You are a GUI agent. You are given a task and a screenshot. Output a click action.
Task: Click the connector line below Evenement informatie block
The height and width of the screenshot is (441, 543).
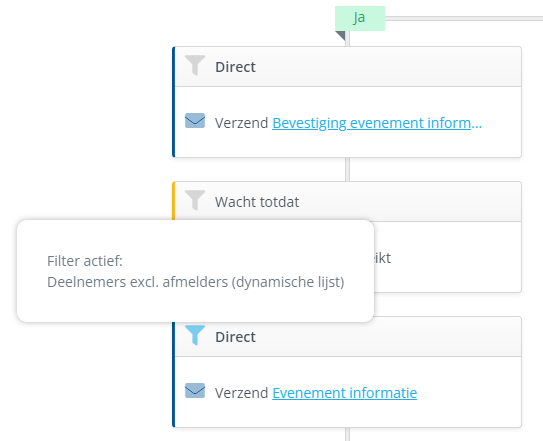[x=347, y=434]
